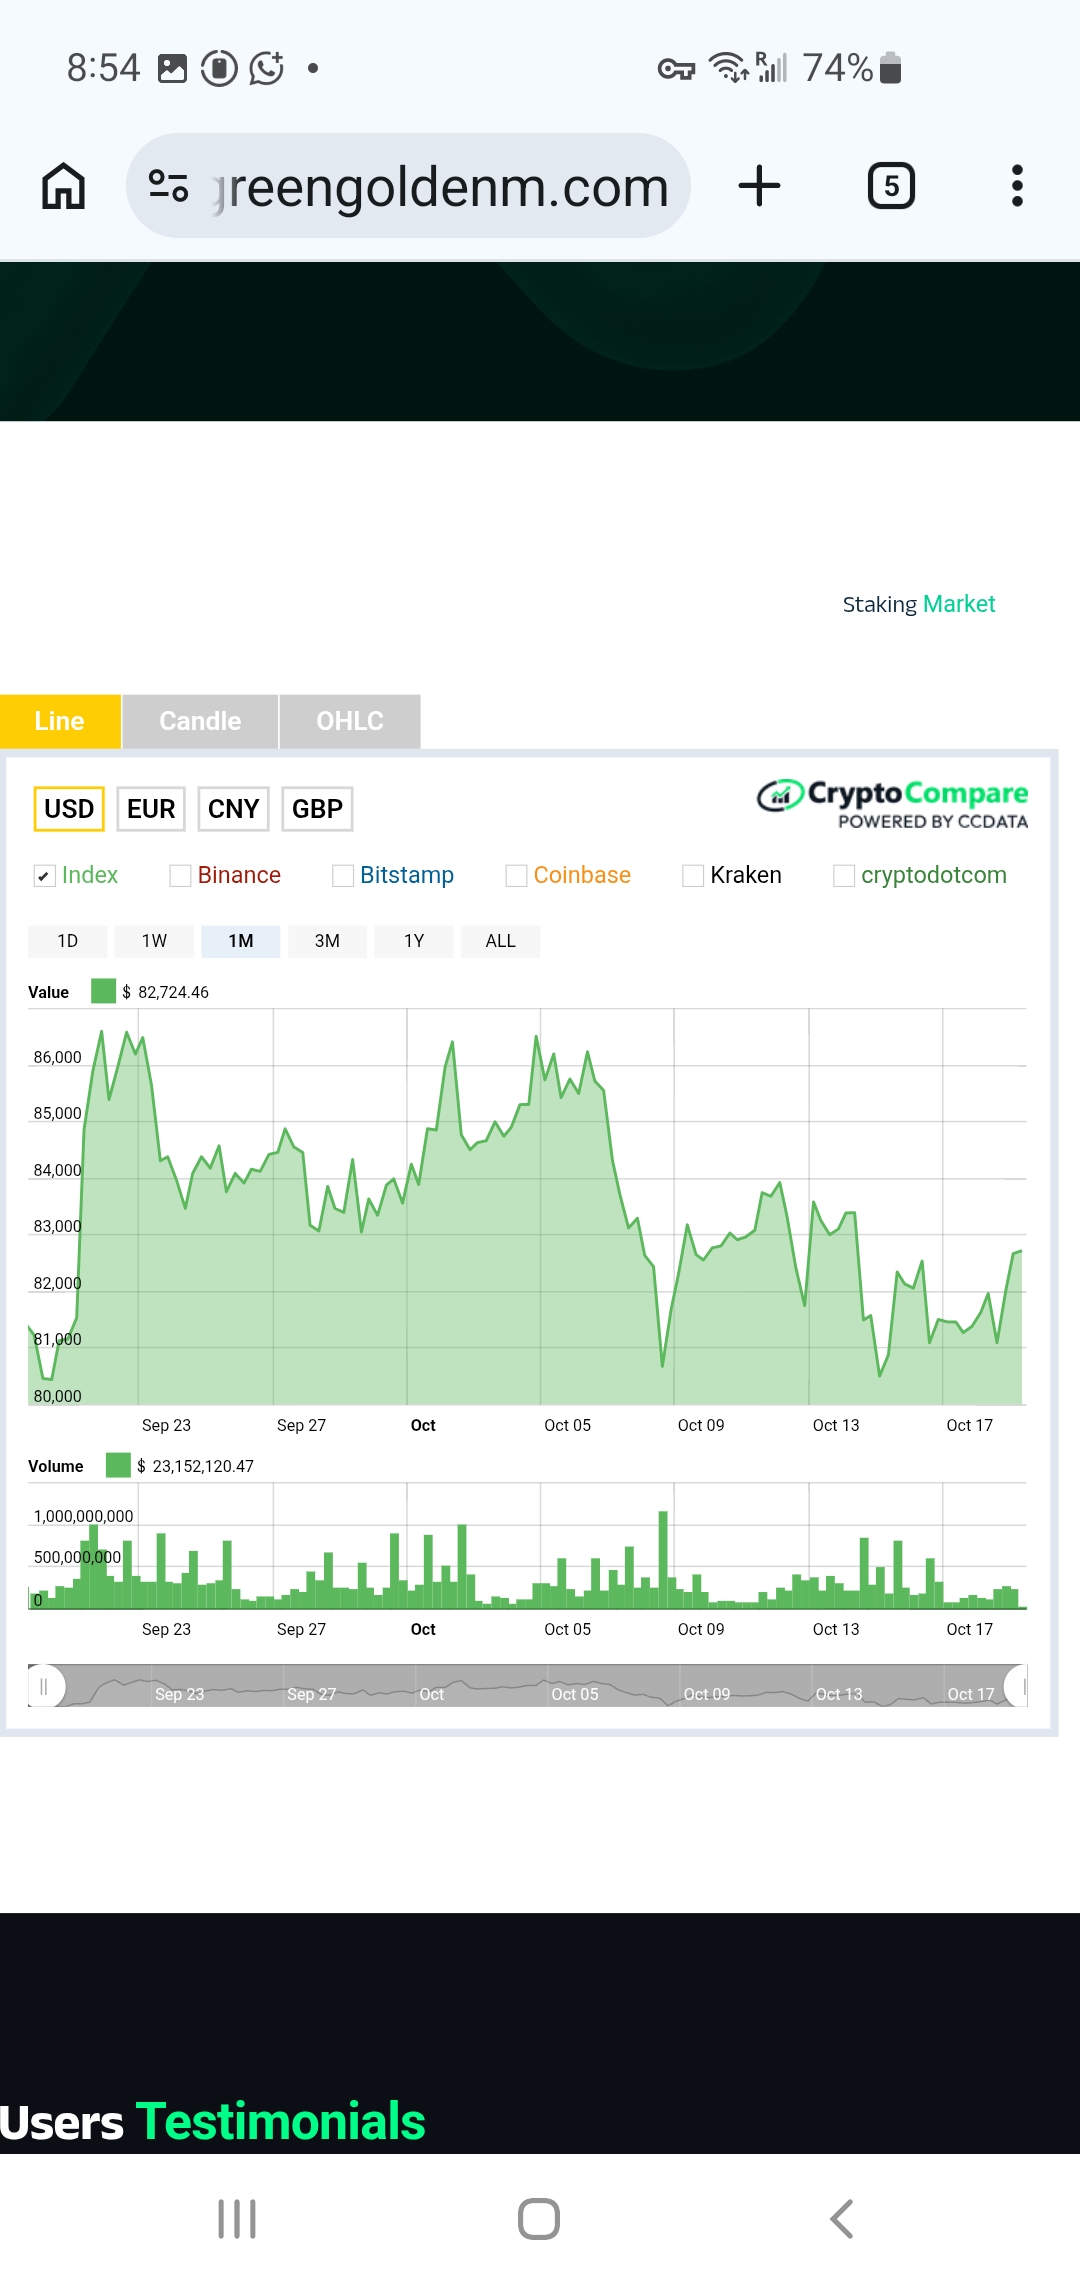1080x2280 pixels.
Task: Tap Android recent apps button
Action: [x=237, y=2219]
